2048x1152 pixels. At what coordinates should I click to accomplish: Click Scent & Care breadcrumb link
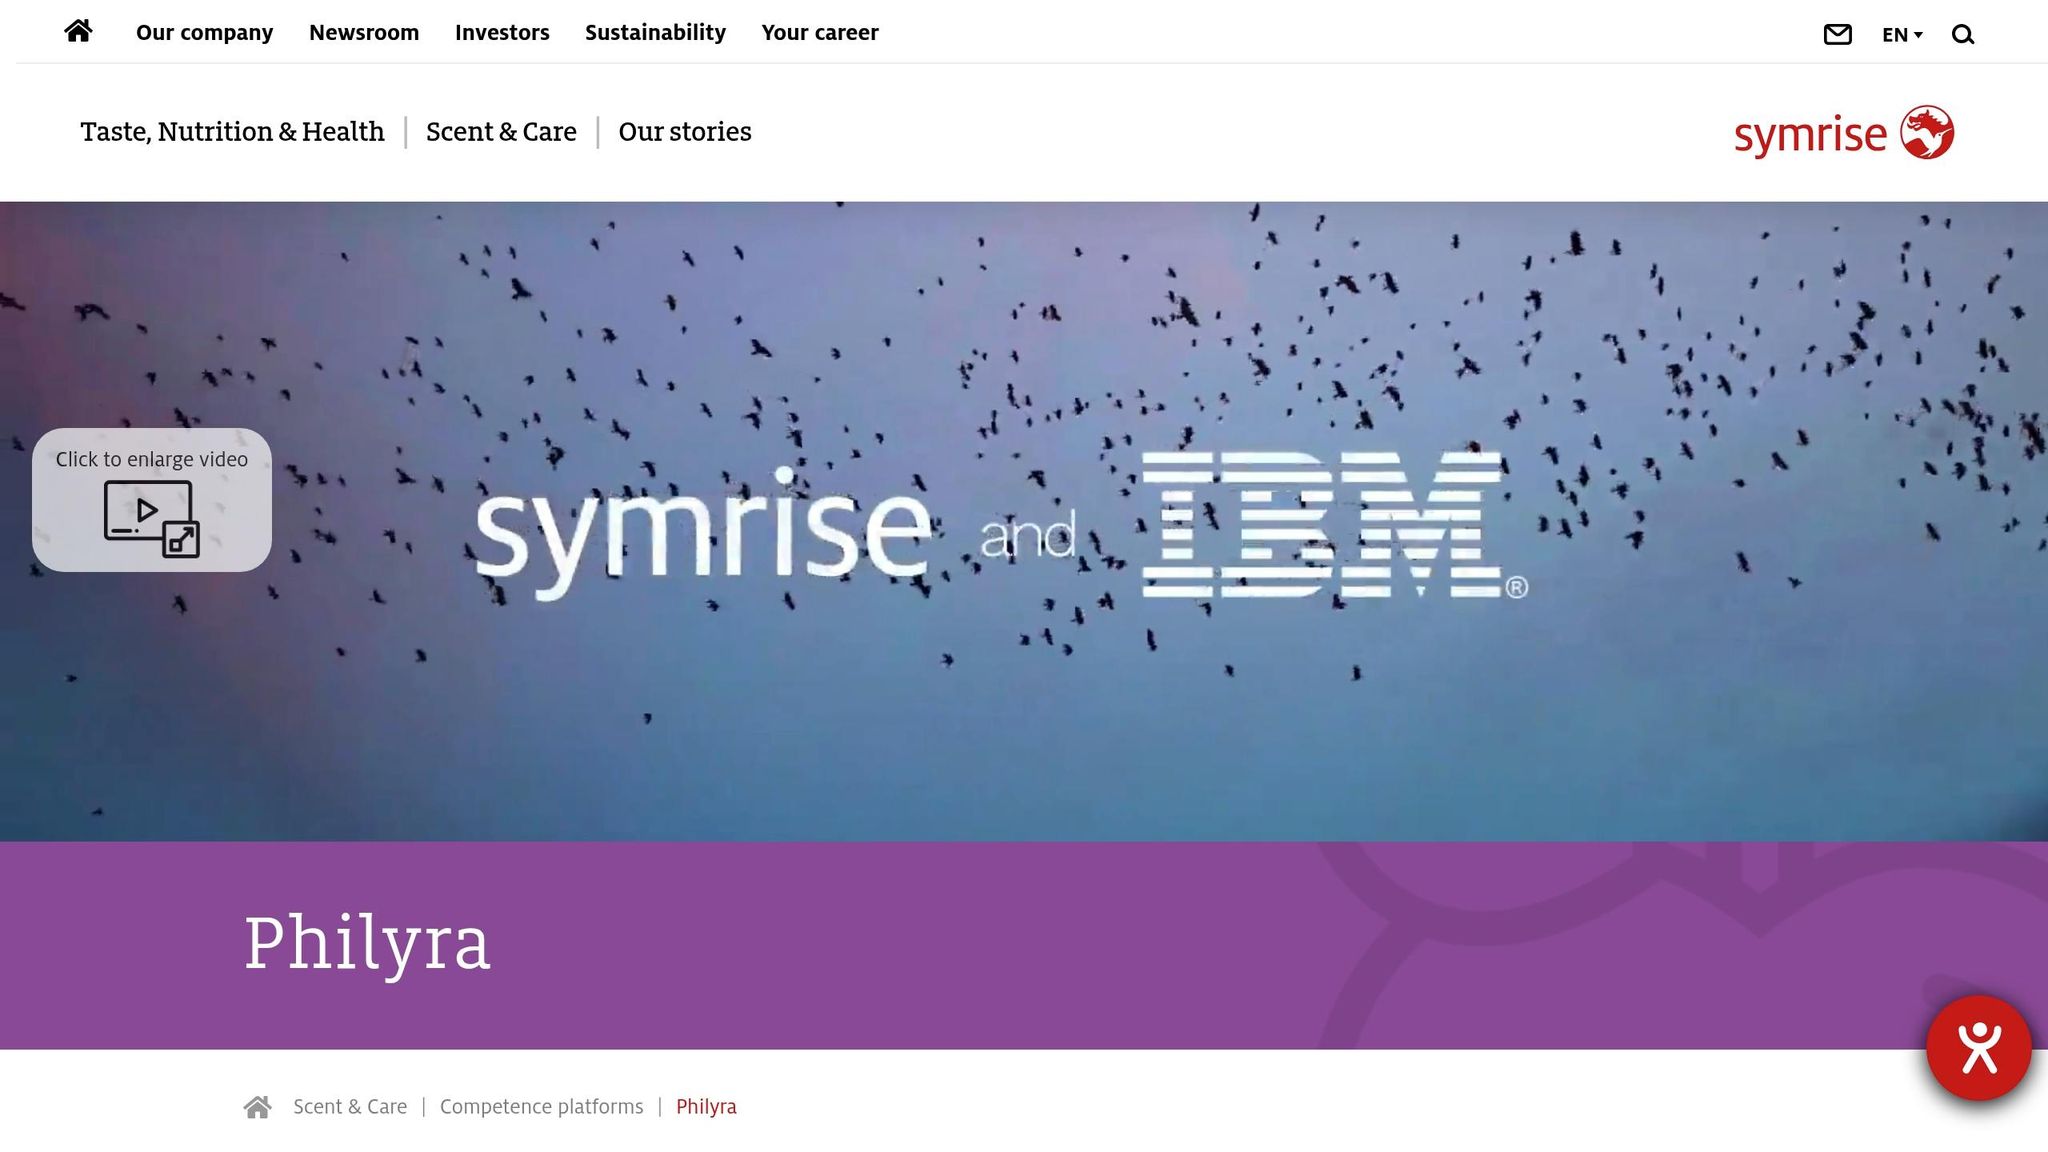click(x=350, y=1107)
